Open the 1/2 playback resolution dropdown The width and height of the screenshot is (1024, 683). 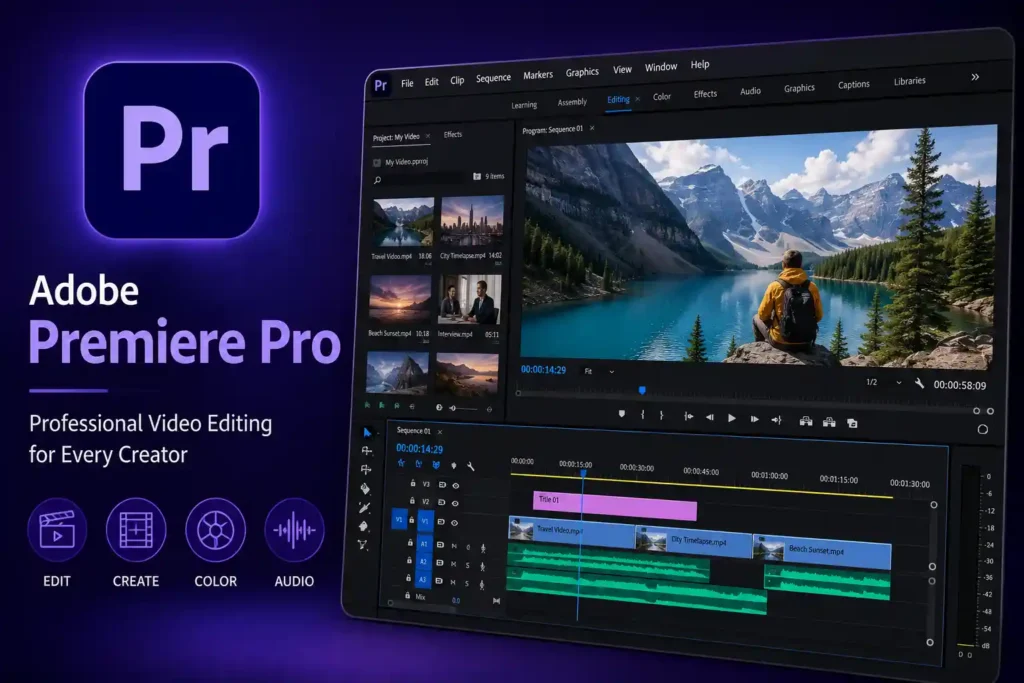[x=883, y=382]
